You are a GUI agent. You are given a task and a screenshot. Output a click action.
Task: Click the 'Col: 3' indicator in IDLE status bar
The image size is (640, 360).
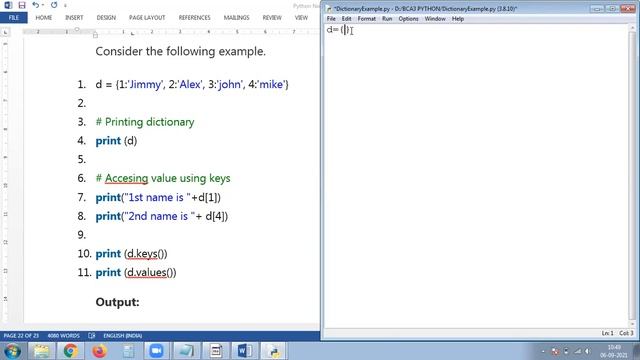626,333
